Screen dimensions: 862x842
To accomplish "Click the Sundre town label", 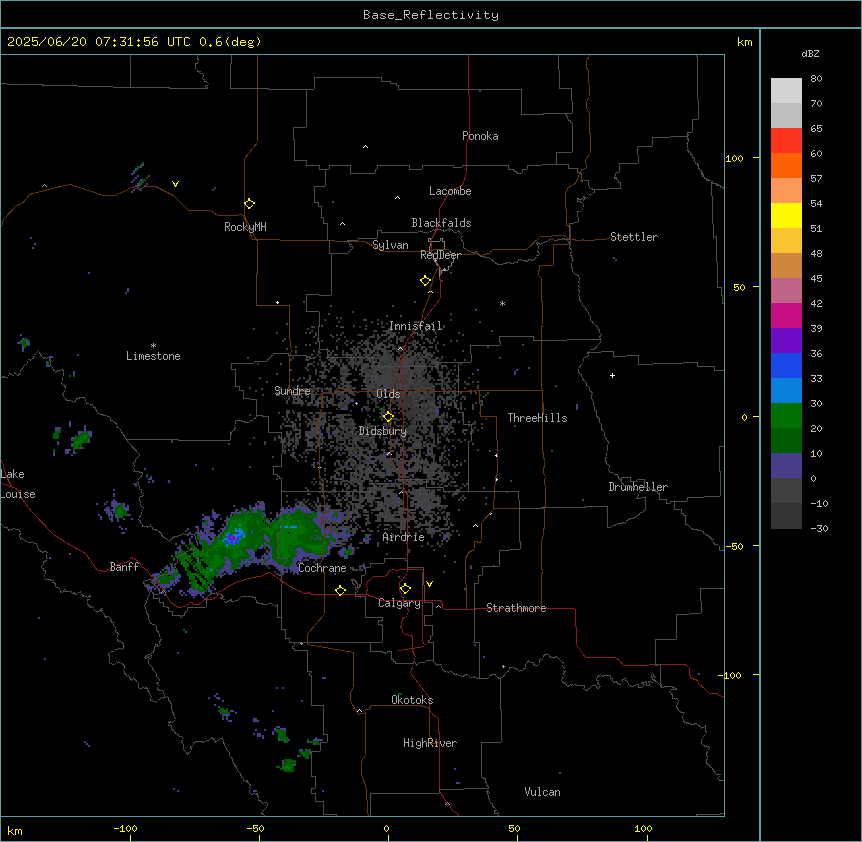I will click(x=292, y=391).
